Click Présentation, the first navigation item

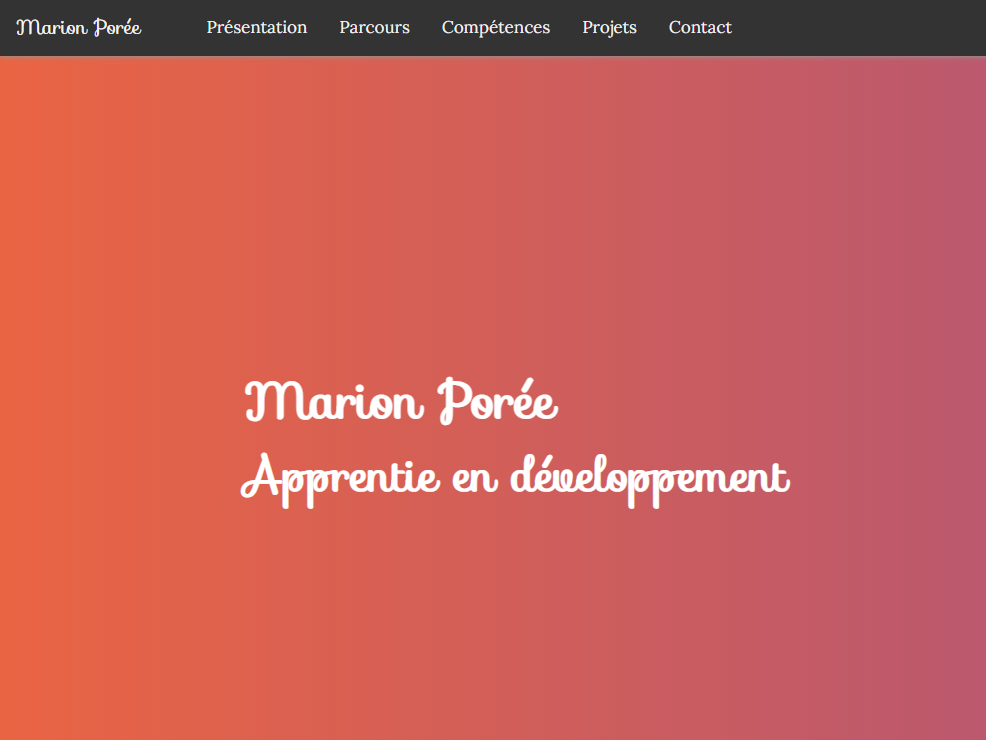coord(256,27)
